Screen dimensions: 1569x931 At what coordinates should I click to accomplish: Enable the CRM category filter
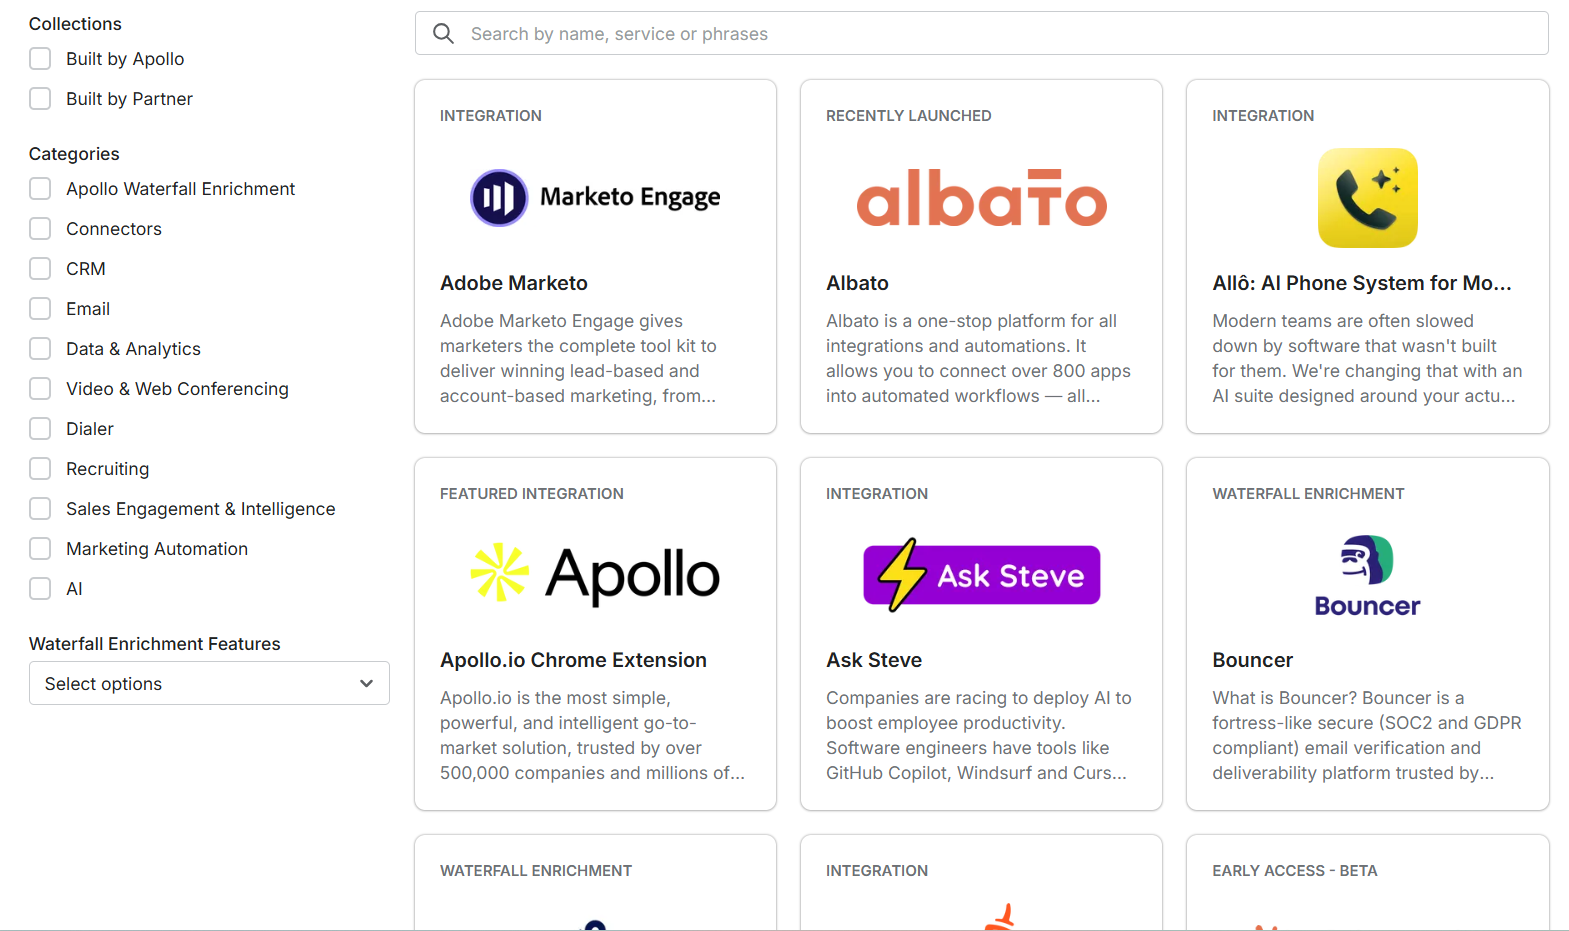click(40, 269)
